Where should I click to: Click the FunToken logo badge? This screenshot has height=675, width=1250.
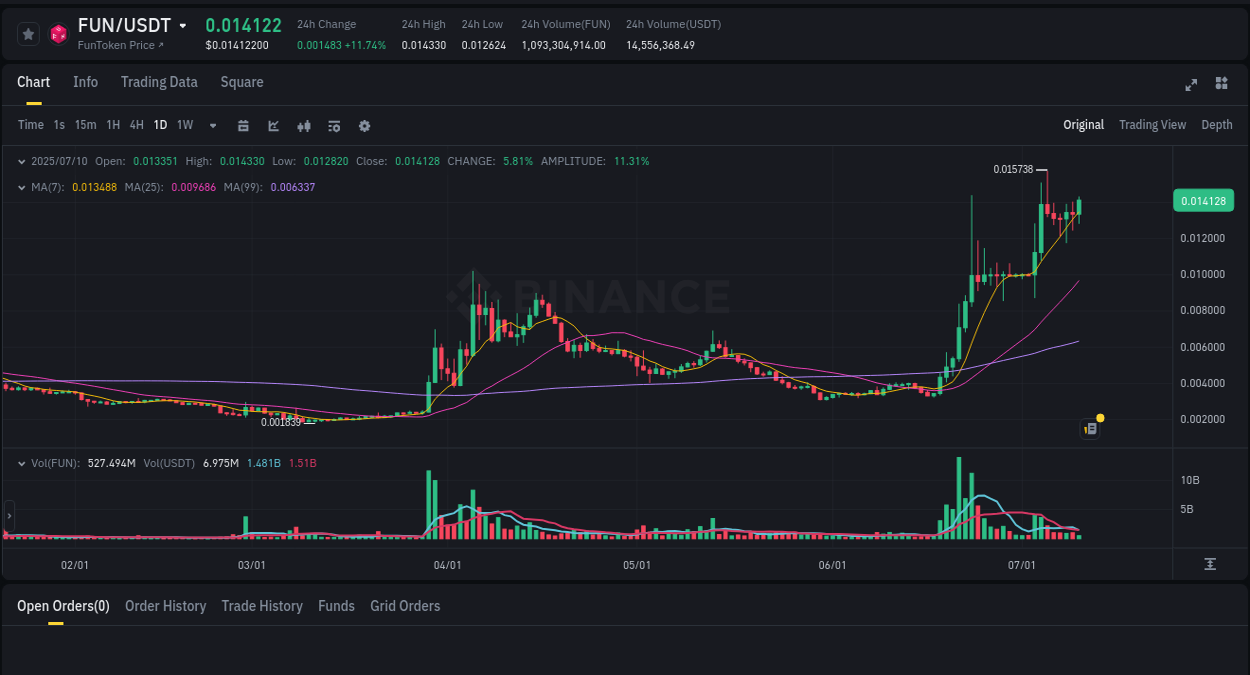point(58,33)
